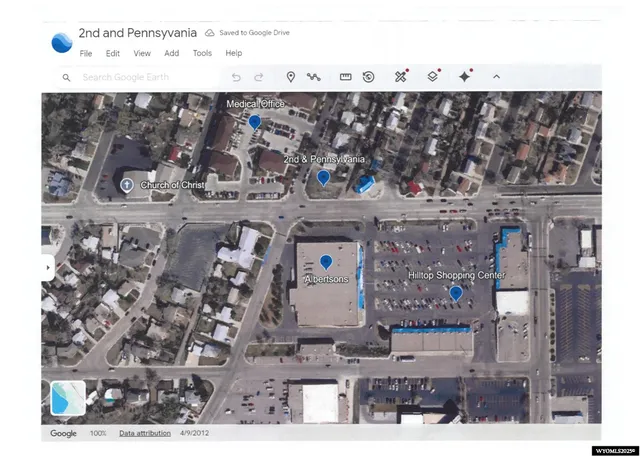Open the Tools menu

point(202,53)
